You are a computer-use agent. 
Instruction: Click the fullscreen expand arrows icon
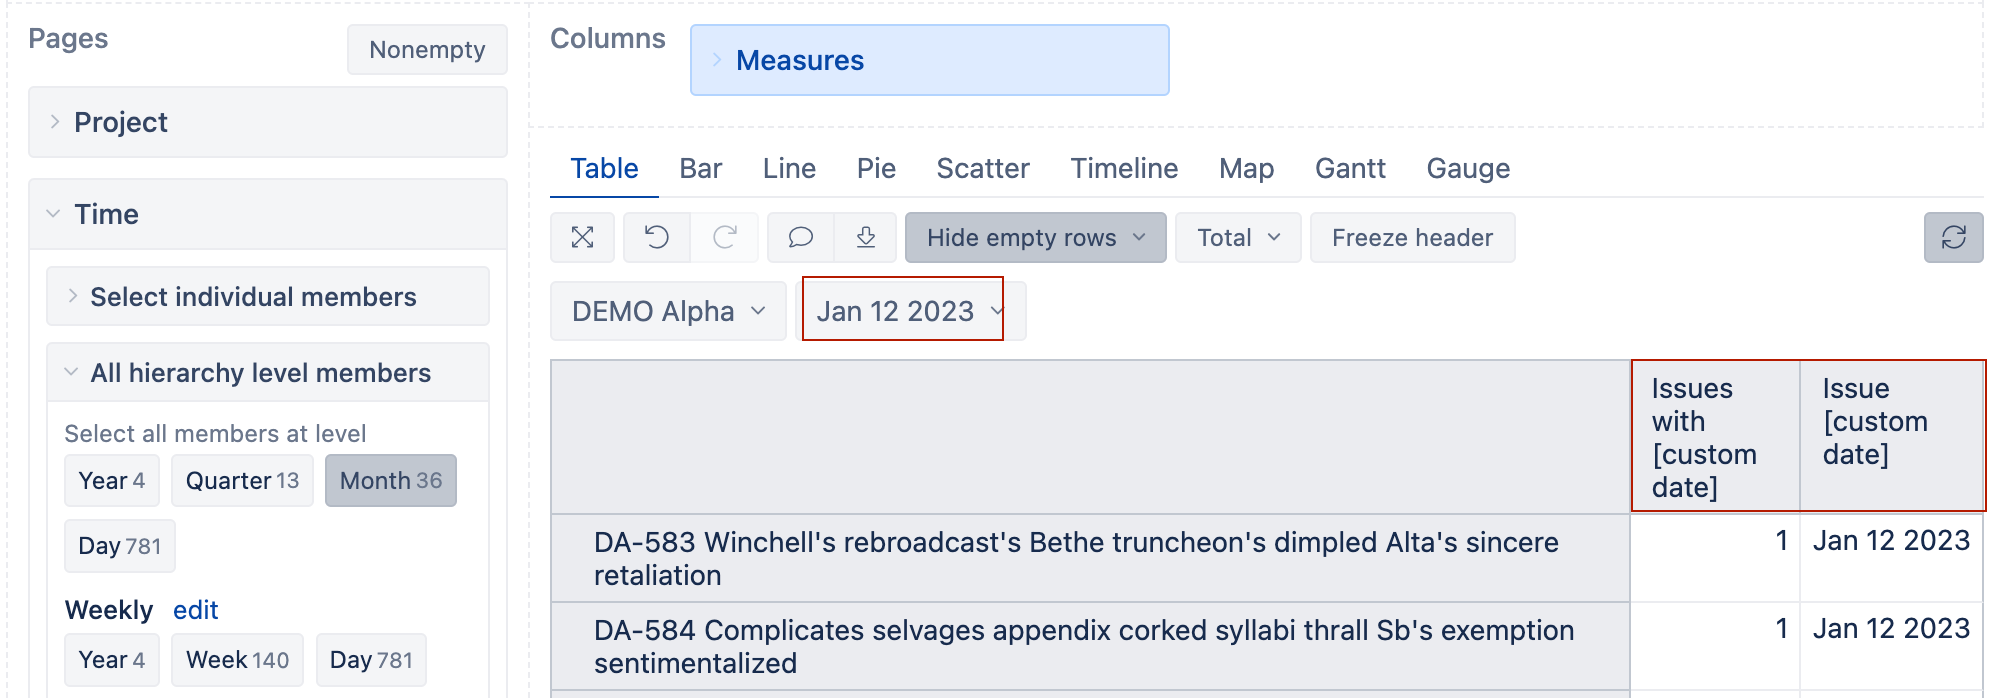click(x=582, y=237)
